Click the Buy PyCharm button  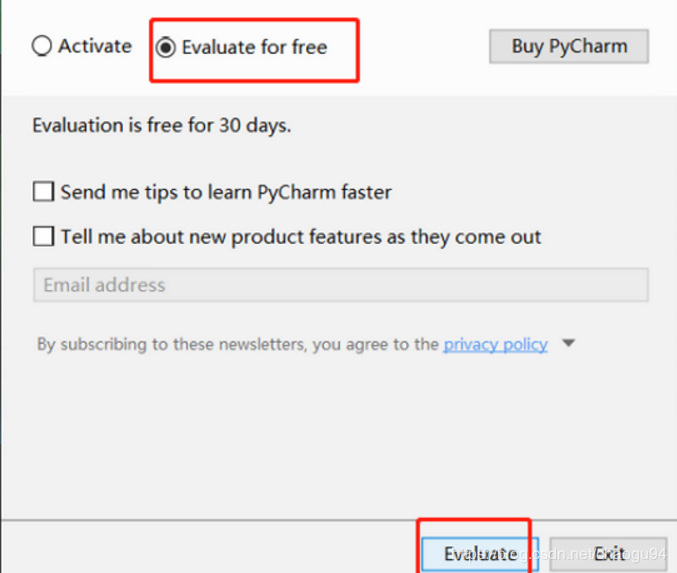(x=569, y=46)
